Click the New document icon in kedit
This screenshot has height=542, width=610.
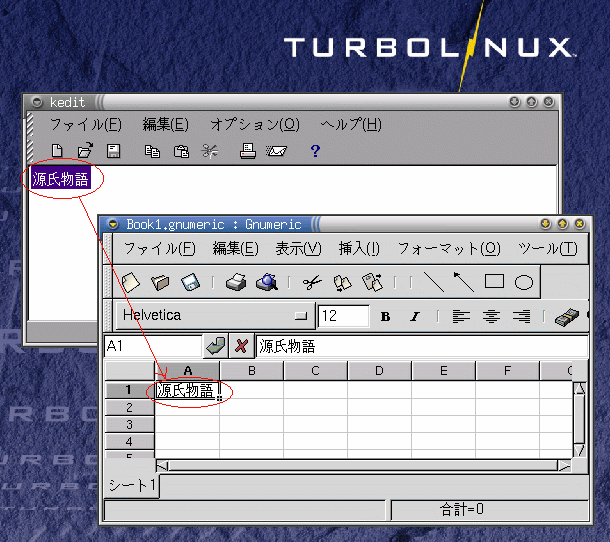[57, 151]
